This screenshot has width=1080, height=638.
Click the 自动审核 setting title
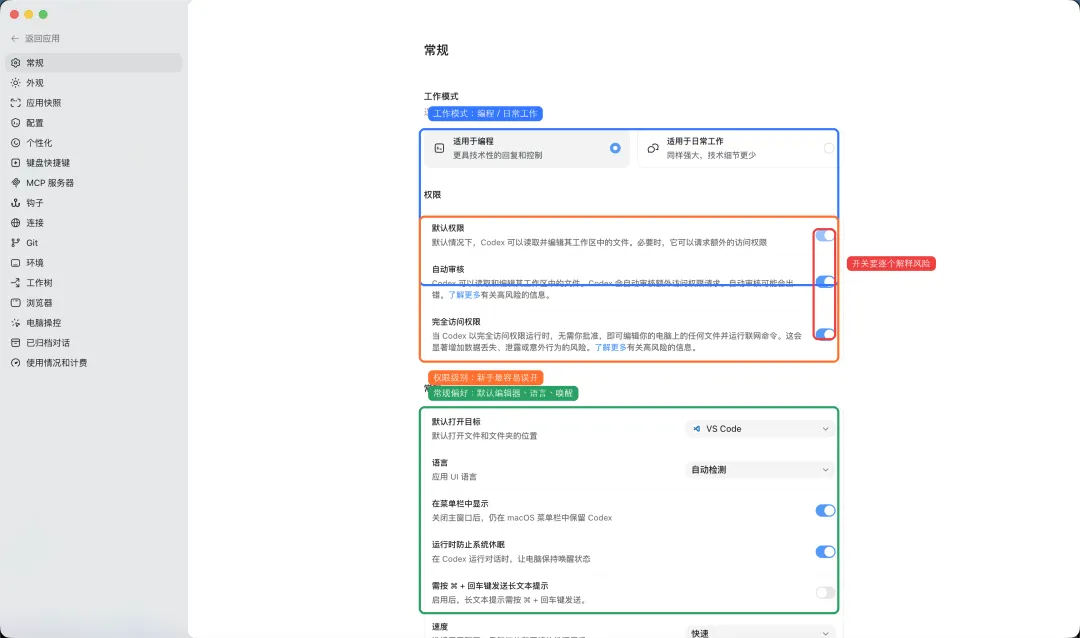point(448,269)
